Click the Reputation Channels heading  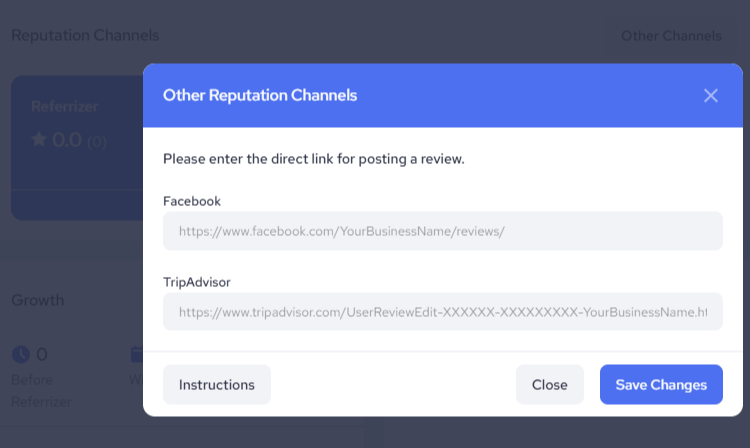[x=85, y=36]
